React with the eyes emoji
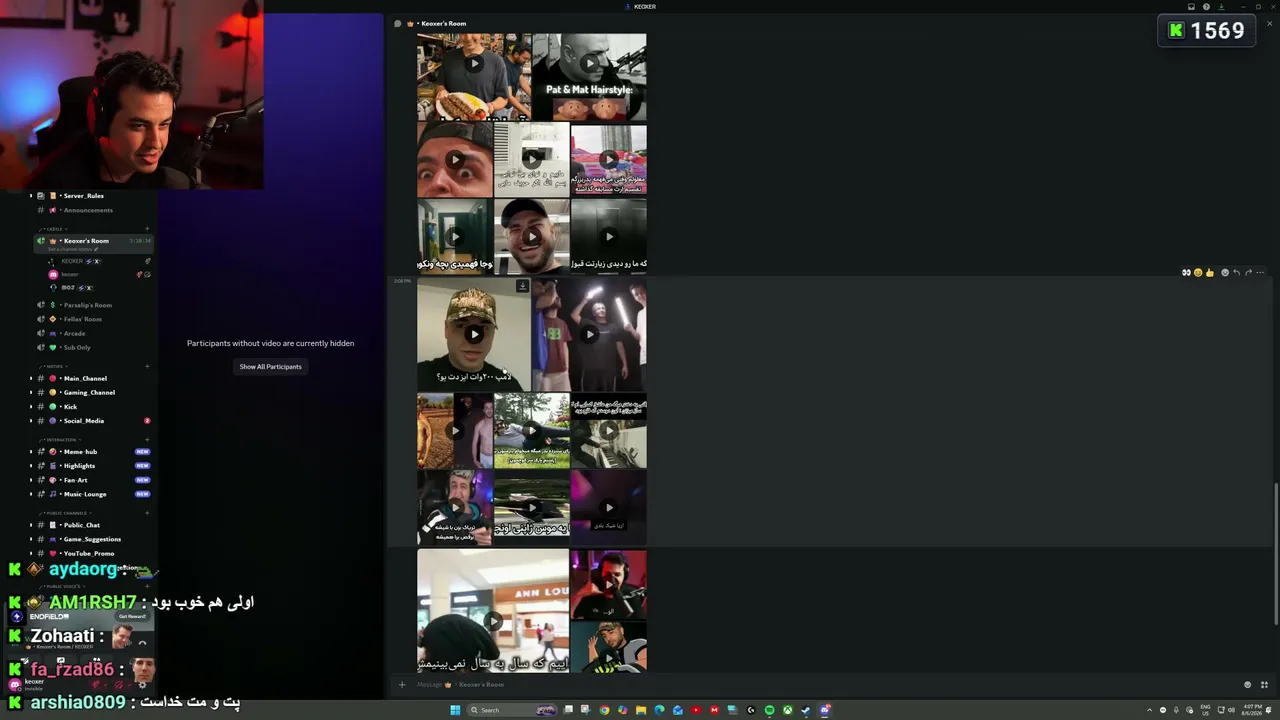 pos(1186,272)
